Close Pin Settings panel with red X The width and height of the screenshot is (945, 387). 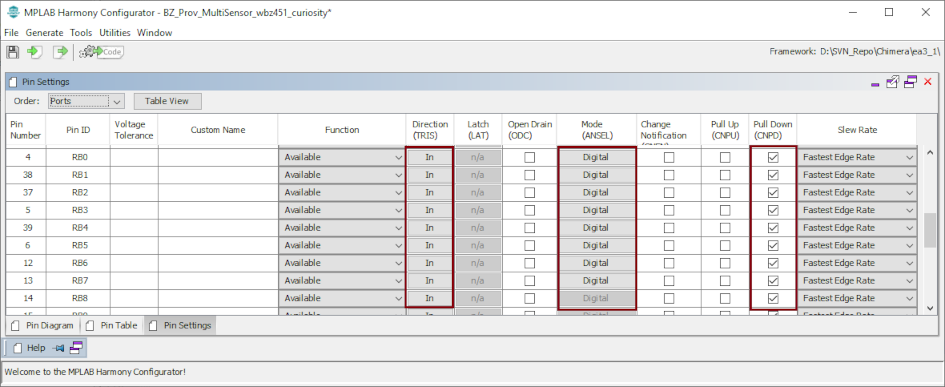[928, 81]
